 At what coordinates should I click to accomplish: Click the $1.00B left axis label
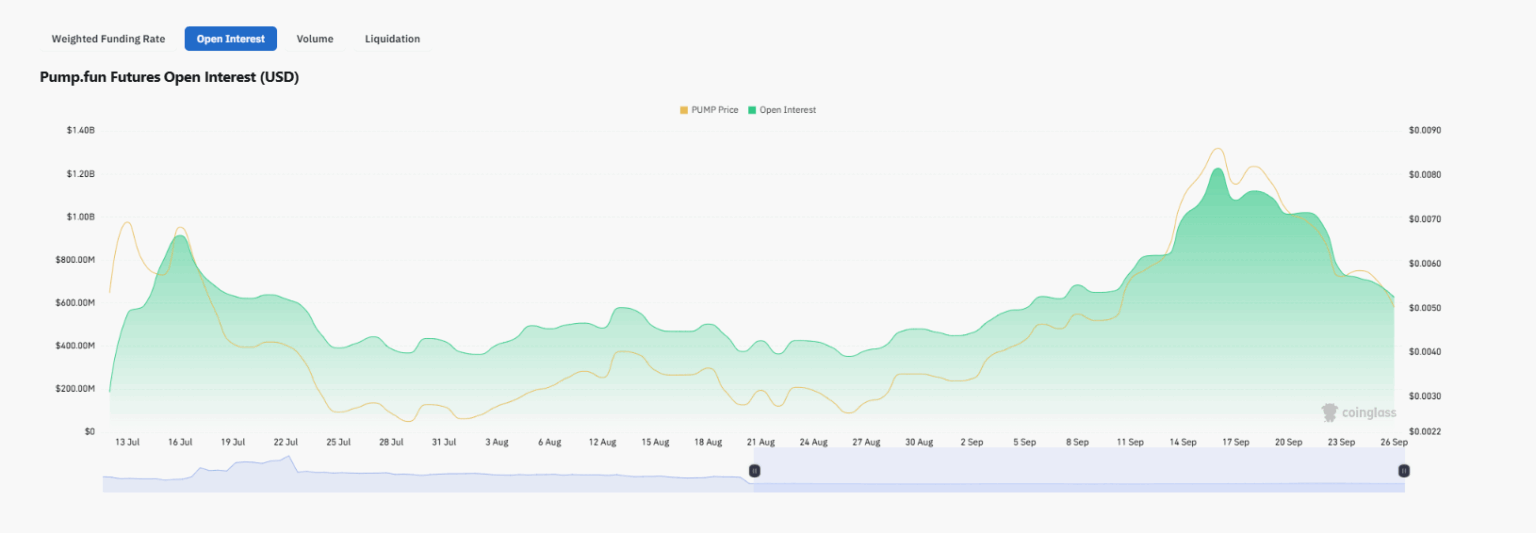pyautogui.click(x=81, y=217)
